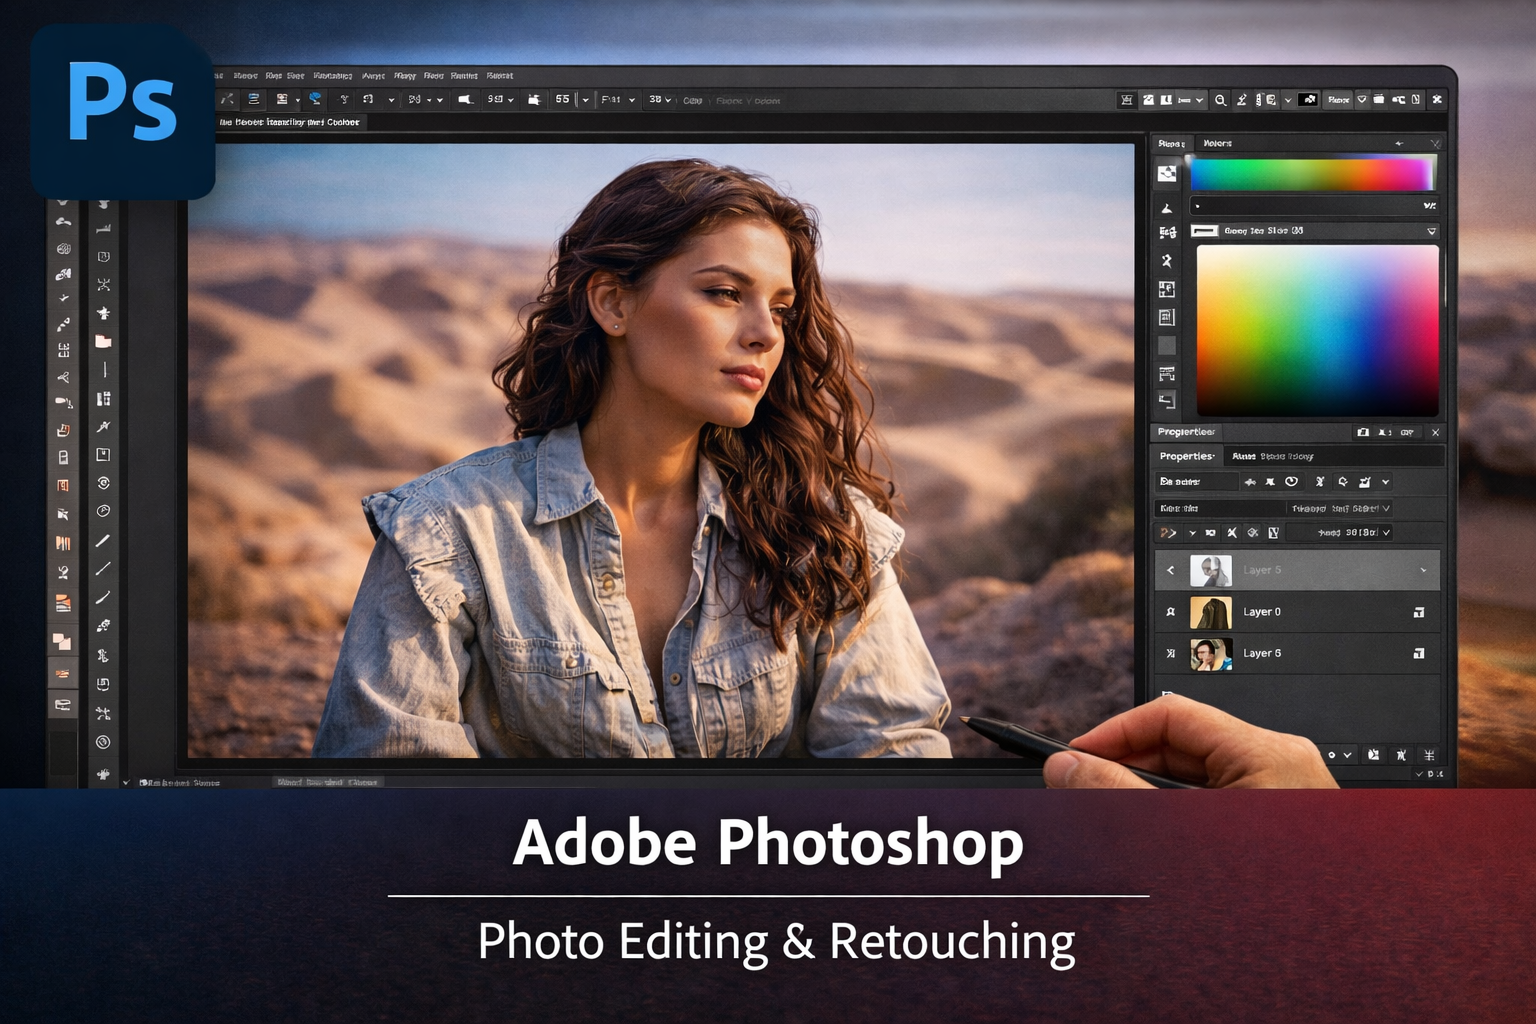The width and height of the screenshot is (1536, 1024).
Task: Collapse the top layer using left chevron
Action: coord(1171,570)
